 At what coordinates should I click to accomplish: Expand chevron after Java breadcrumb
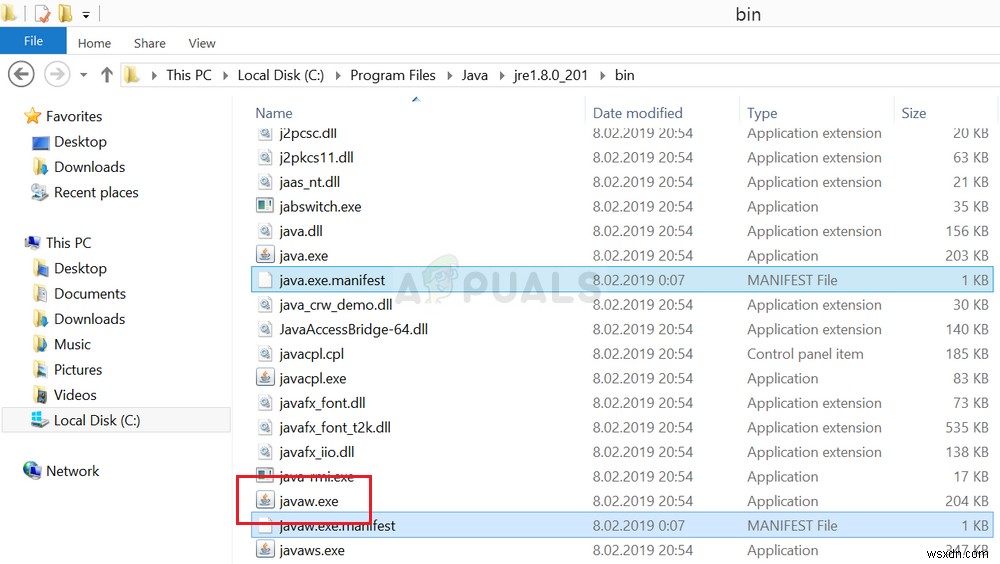(x=501, y=76)
